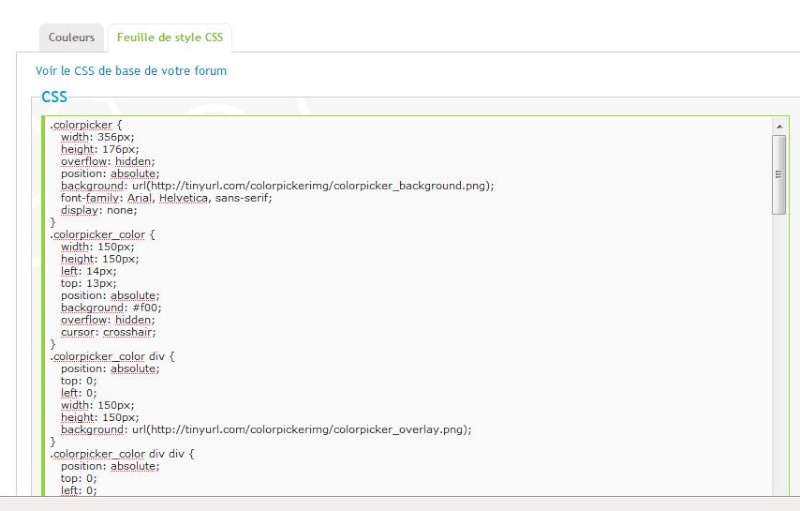Screen dimensions: 800x511
Task: Click the line '.colorpicker_color {'
Action: 102,235
